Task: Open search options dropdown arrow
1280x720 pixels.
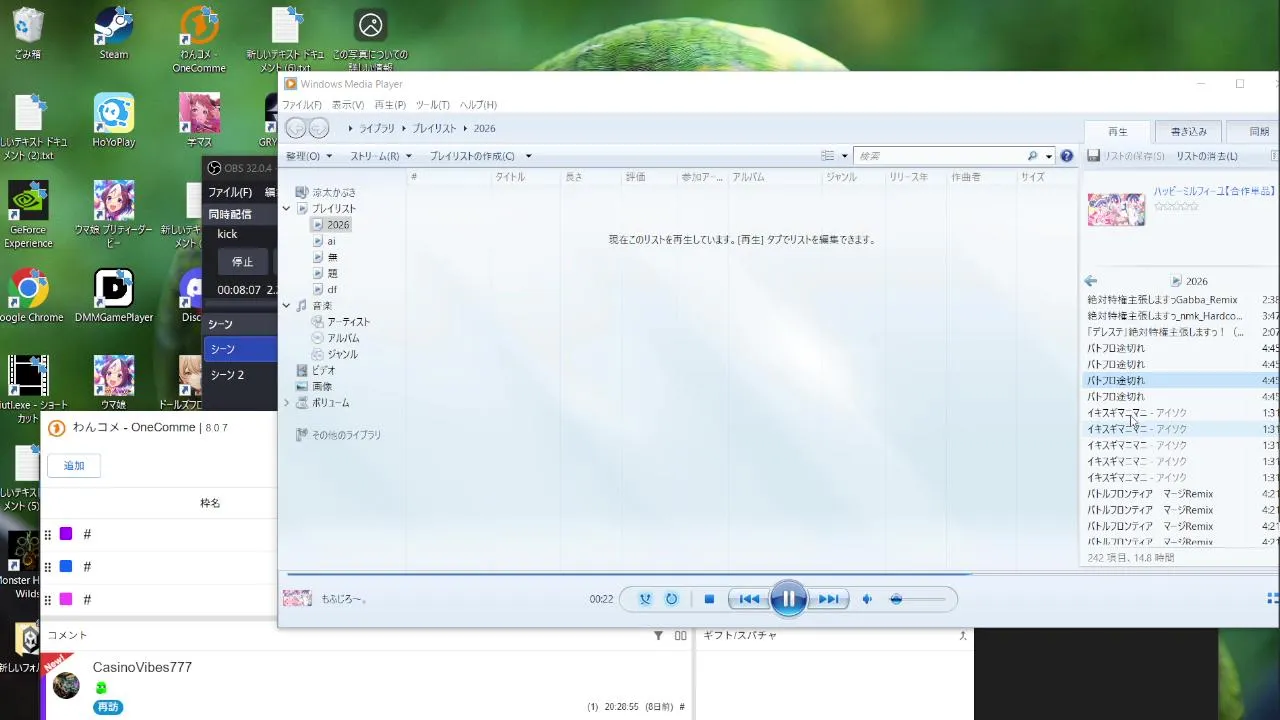Action: click(x=1049, y=156)
